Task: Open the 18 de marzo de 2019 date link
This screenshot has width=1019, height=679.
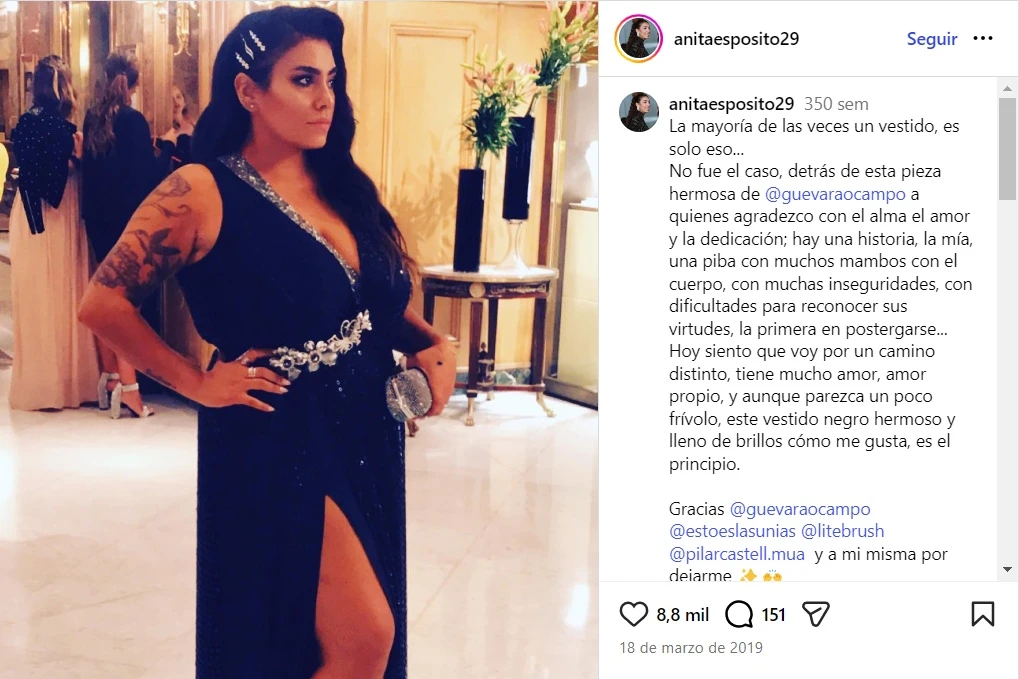Action: (x=691, y=648)
